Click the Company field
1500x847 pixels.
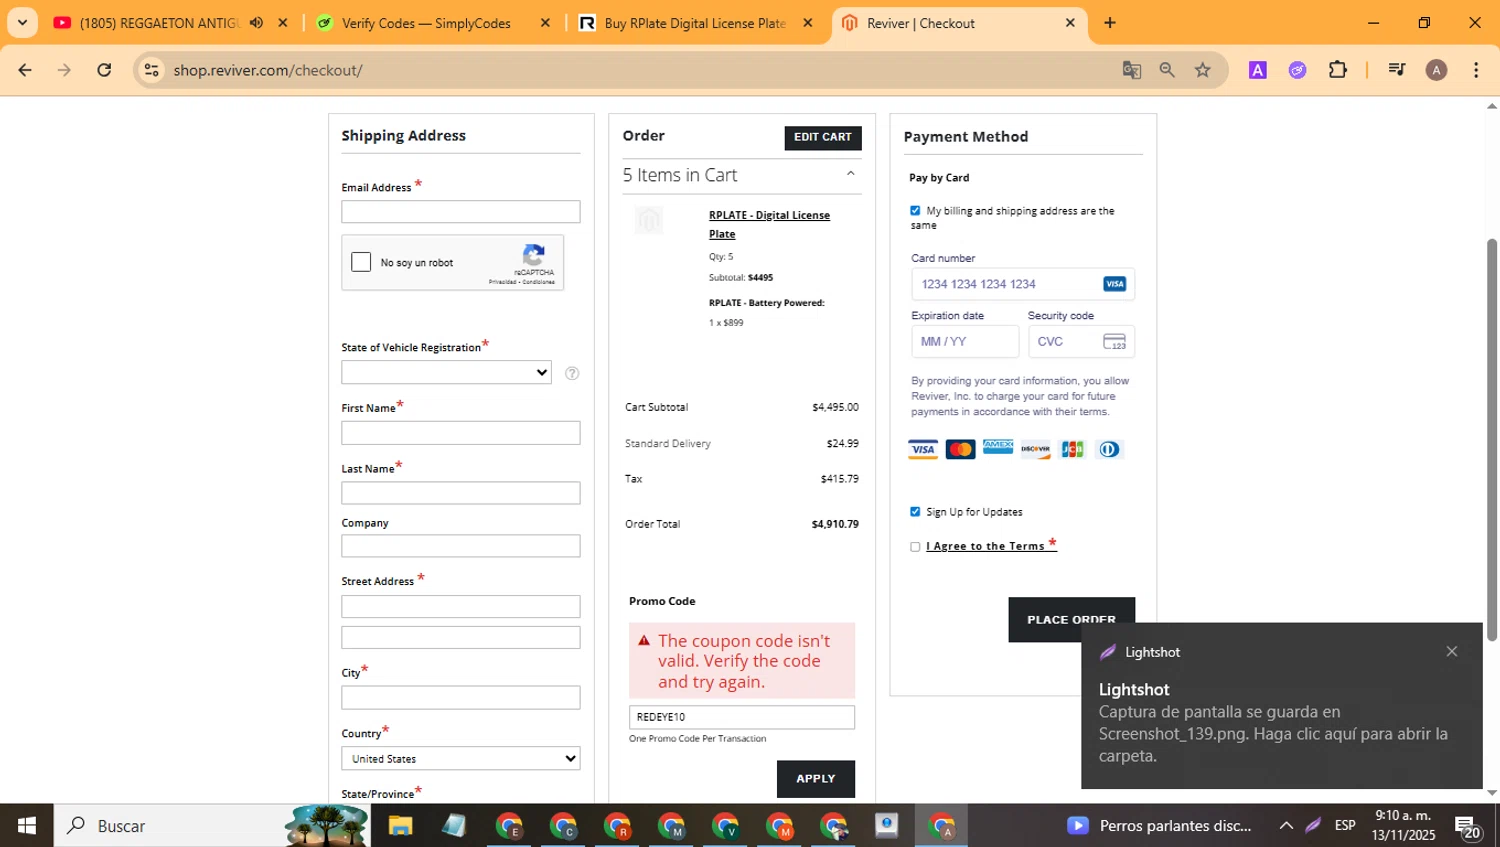461,546
